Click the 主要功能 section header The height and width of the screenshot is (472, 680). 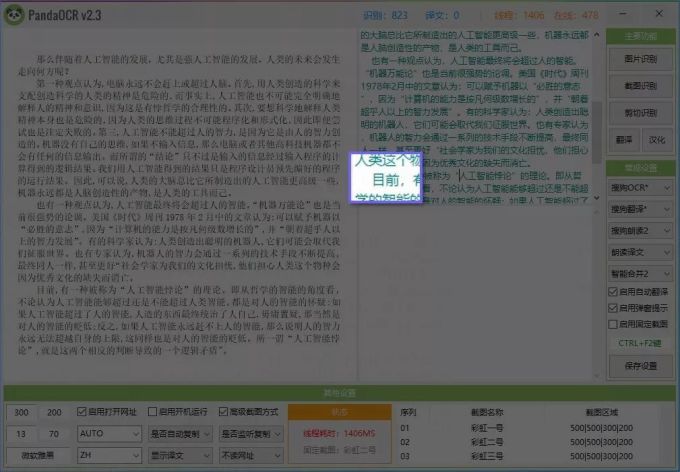pos(640,36)
